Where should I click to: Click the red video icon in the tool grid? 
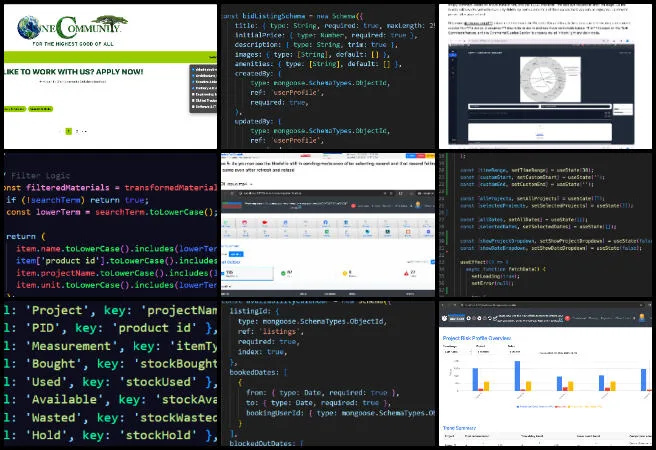click(x=264, y=223)
